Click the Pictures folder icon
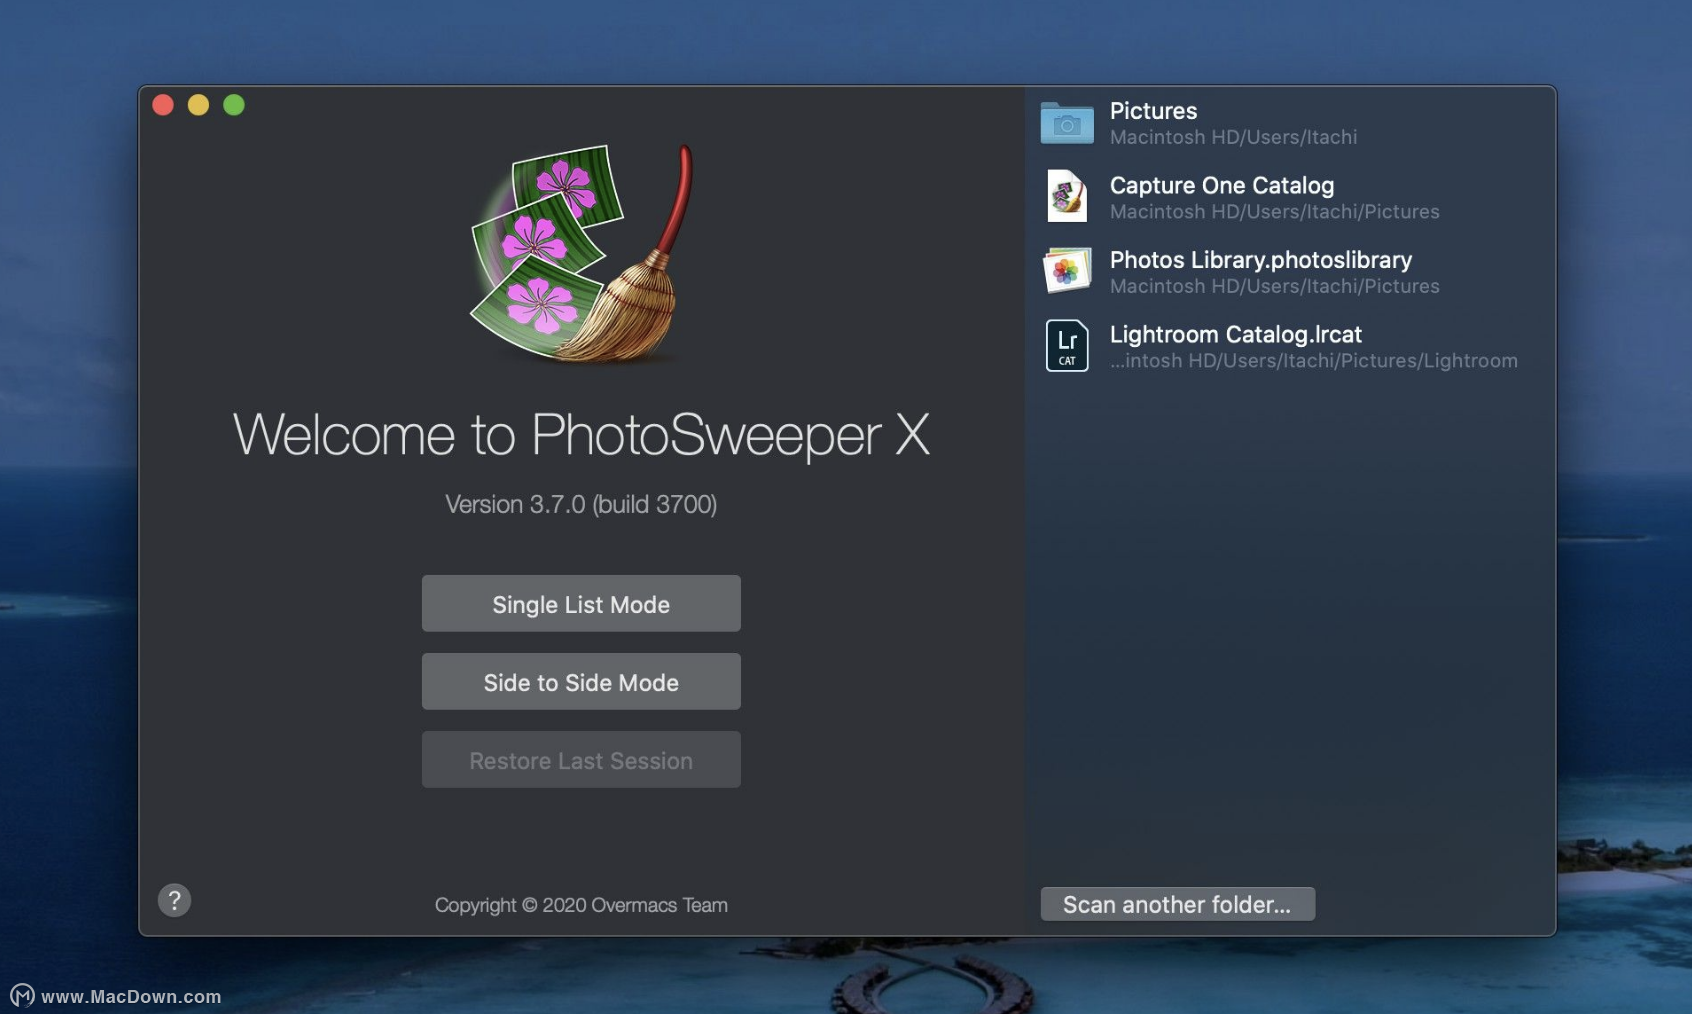This screenshot has width=1692, height=1014. 1067,123
